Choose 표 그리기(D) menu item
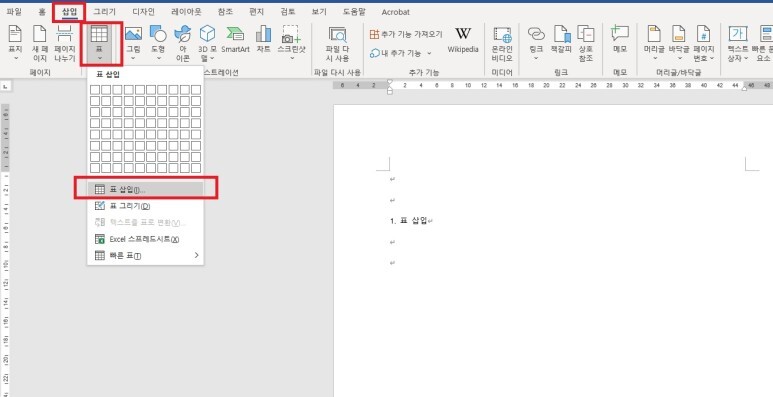773x397 pixels. tap(145, 206)
